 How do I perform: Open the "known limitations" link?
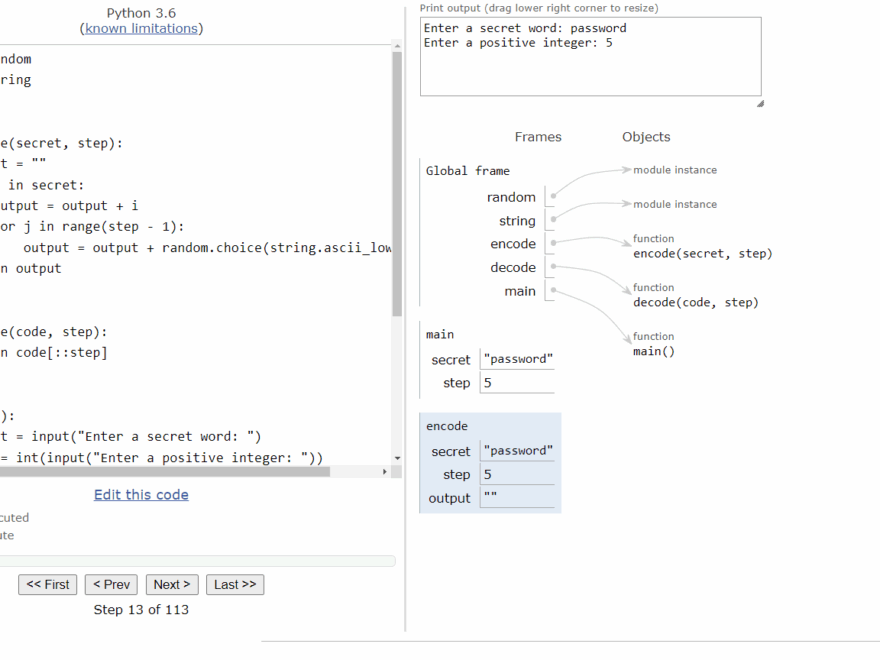(142, 28)
